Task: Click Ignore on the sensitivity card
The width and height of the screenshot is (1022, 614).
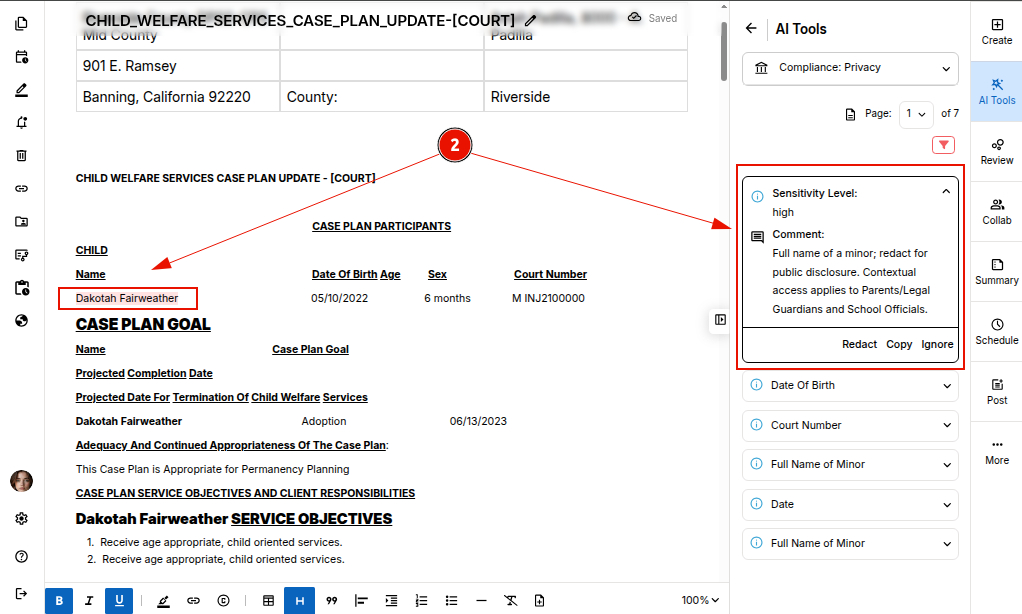Action: [x=937, y=344]
